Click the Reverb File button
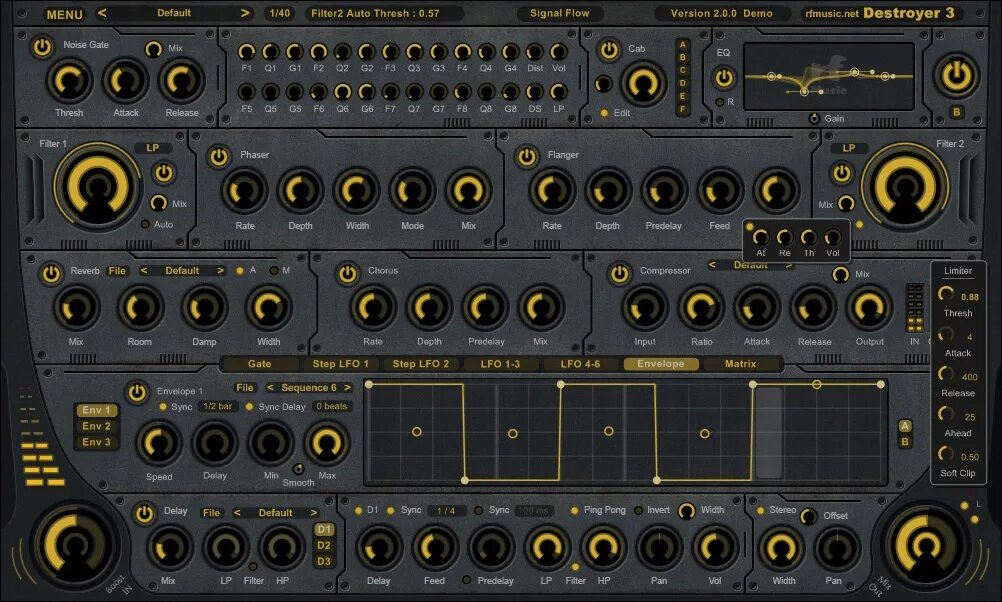1002x602 pixels. (x=117, y=271)
